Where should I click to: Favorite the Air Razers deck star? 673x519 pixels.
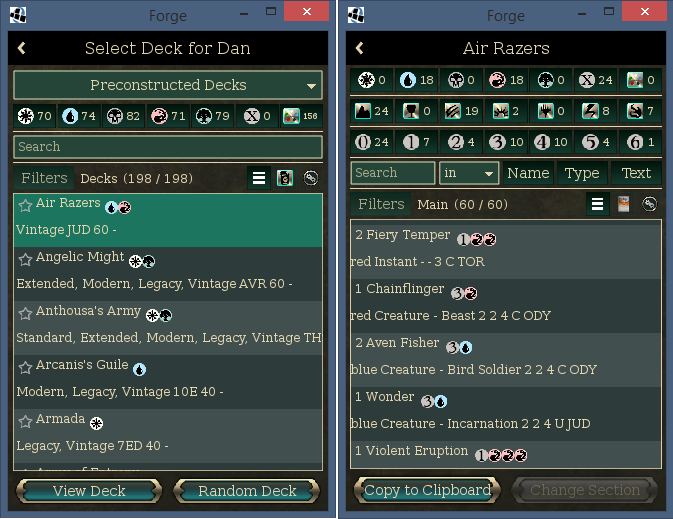click(25, 205)
